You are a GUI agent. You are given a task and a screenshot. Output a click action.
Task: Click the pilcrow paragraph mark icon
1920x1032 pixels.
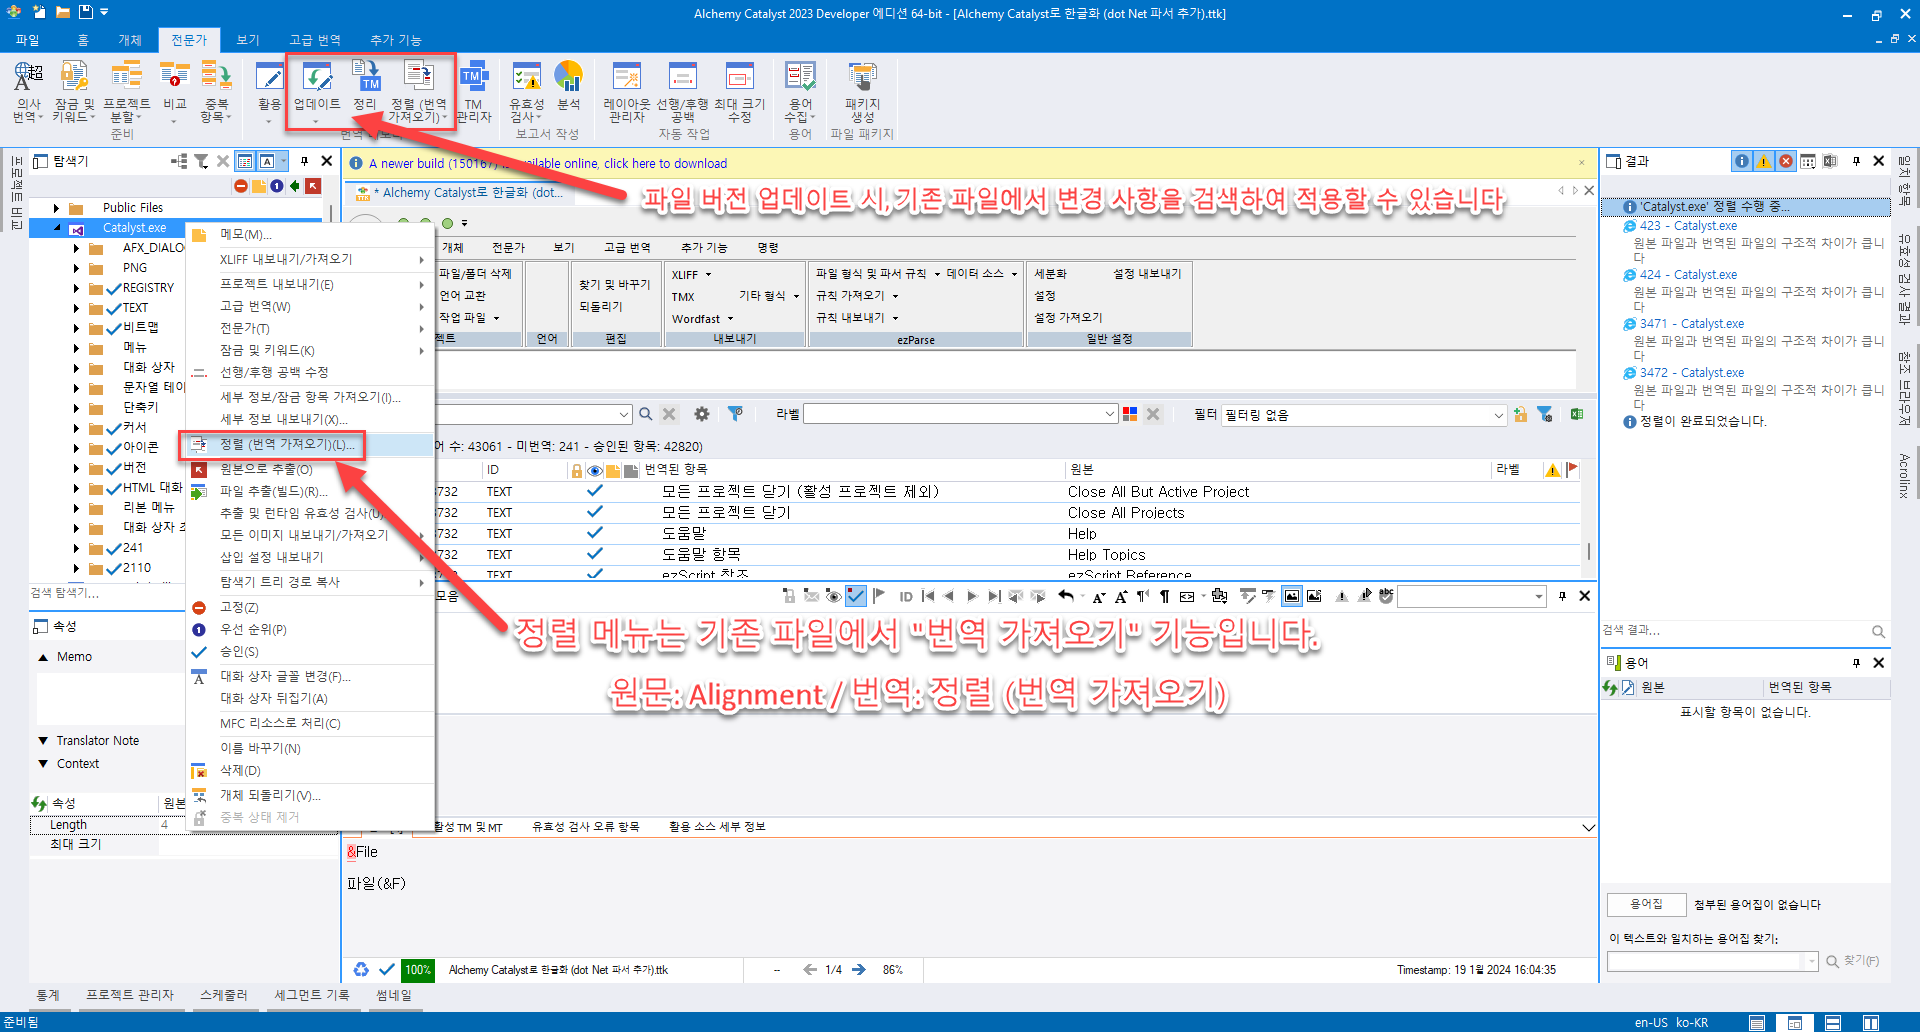1164,596
